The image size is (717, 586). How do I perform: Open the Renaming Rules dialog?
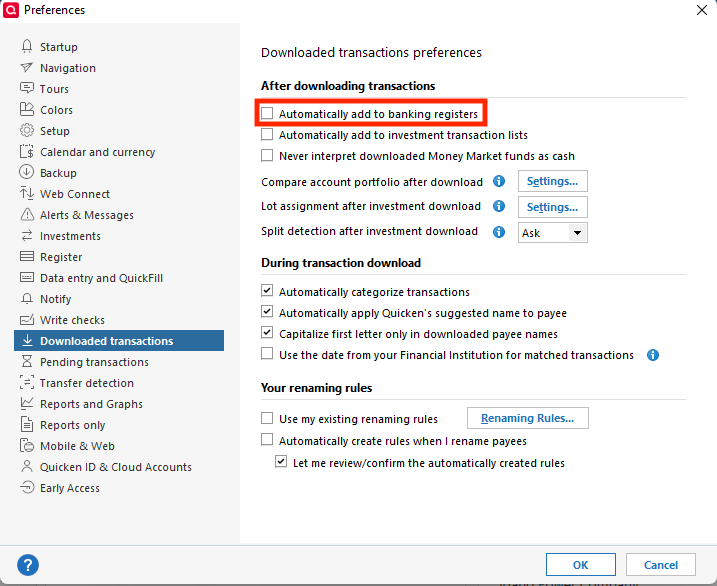tap(528, 418)
